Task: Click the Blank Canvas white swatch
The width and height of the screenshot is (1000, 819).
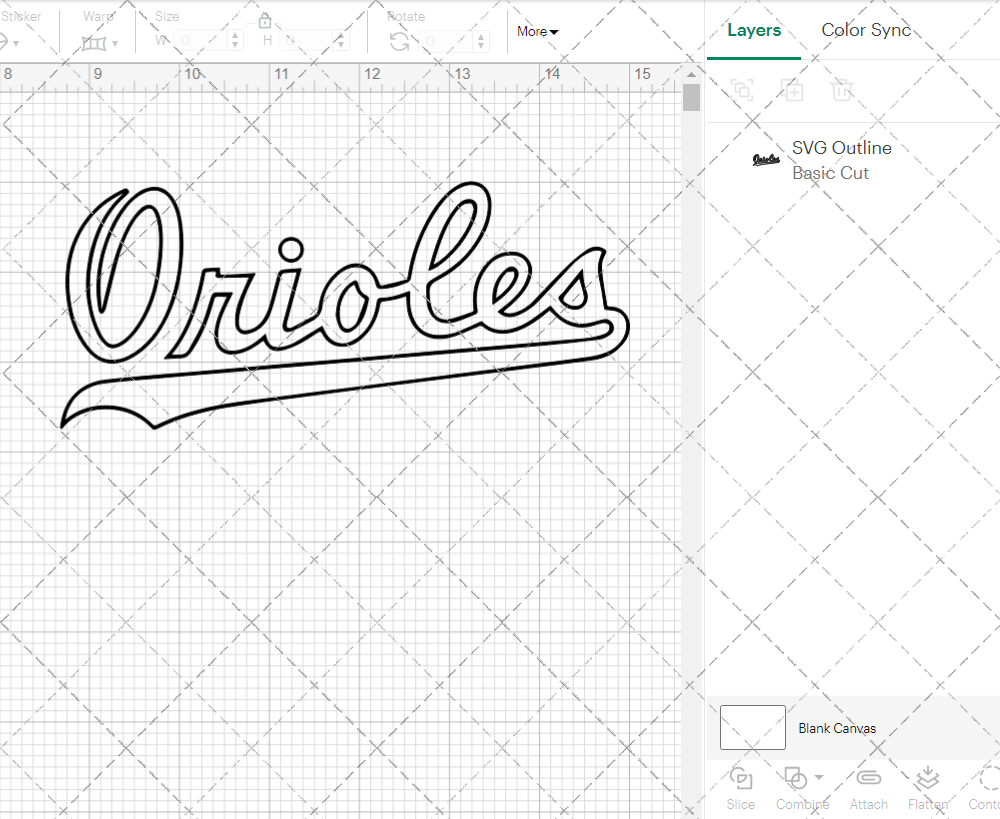Action: (x=752, y=727)
